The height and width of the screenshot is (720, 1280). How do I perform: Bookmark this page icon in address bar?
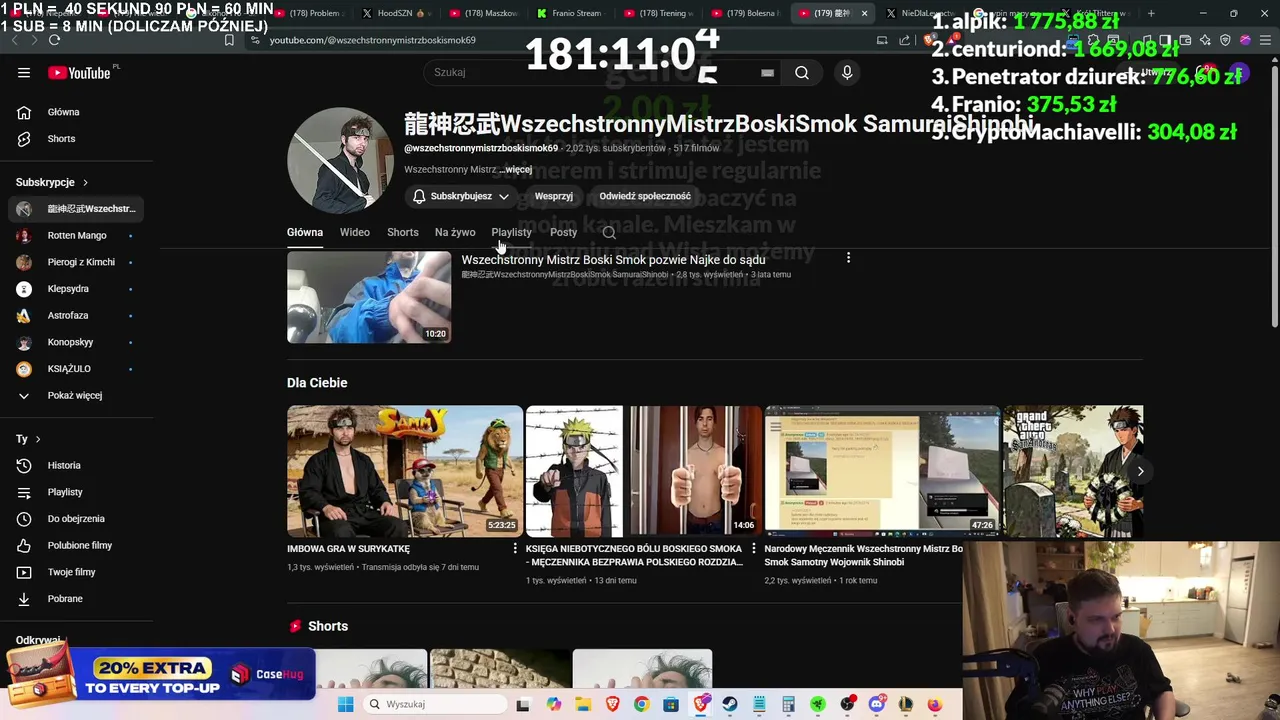[x=229, y=40]
